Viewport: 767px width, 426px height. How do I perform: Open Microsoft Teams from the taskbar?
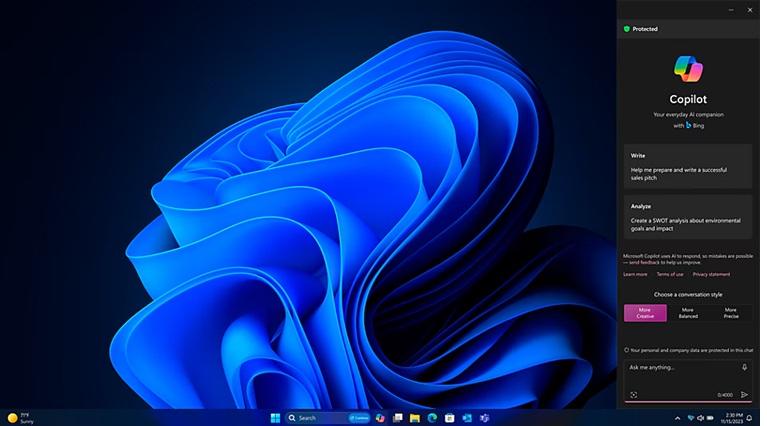[x=484, y=418]
